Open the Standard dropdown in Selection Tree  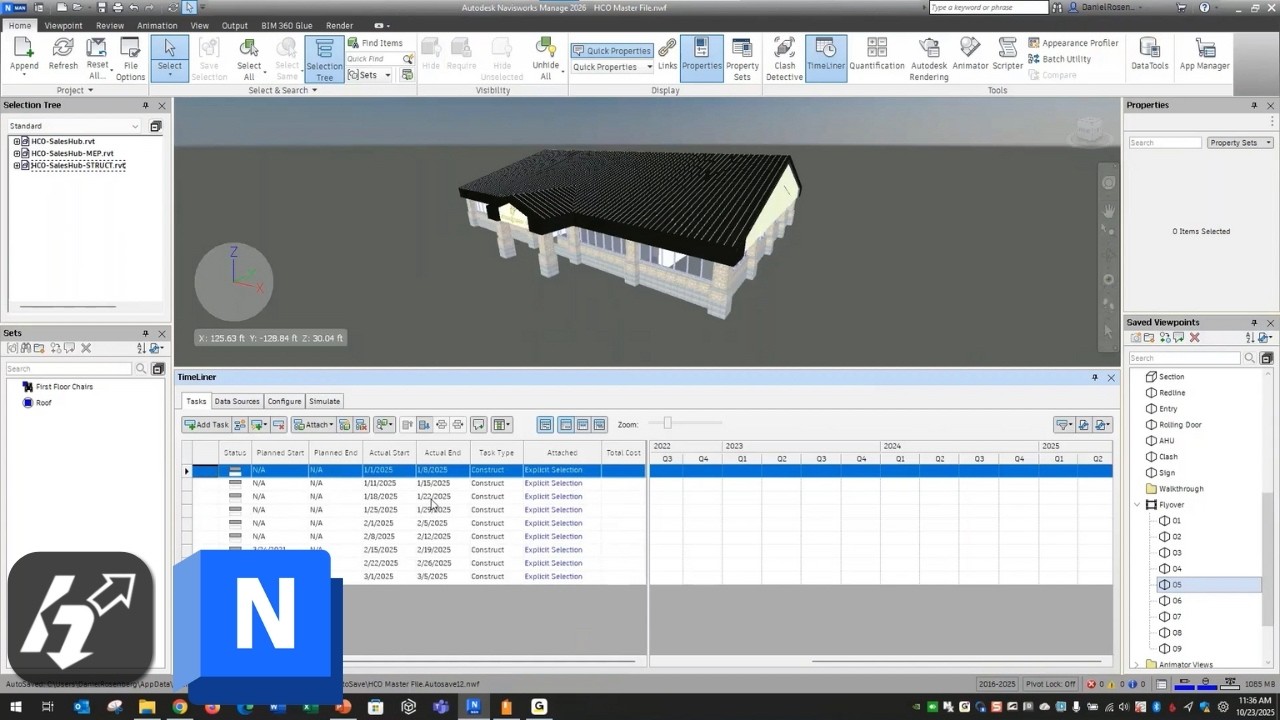click(74, 126)
